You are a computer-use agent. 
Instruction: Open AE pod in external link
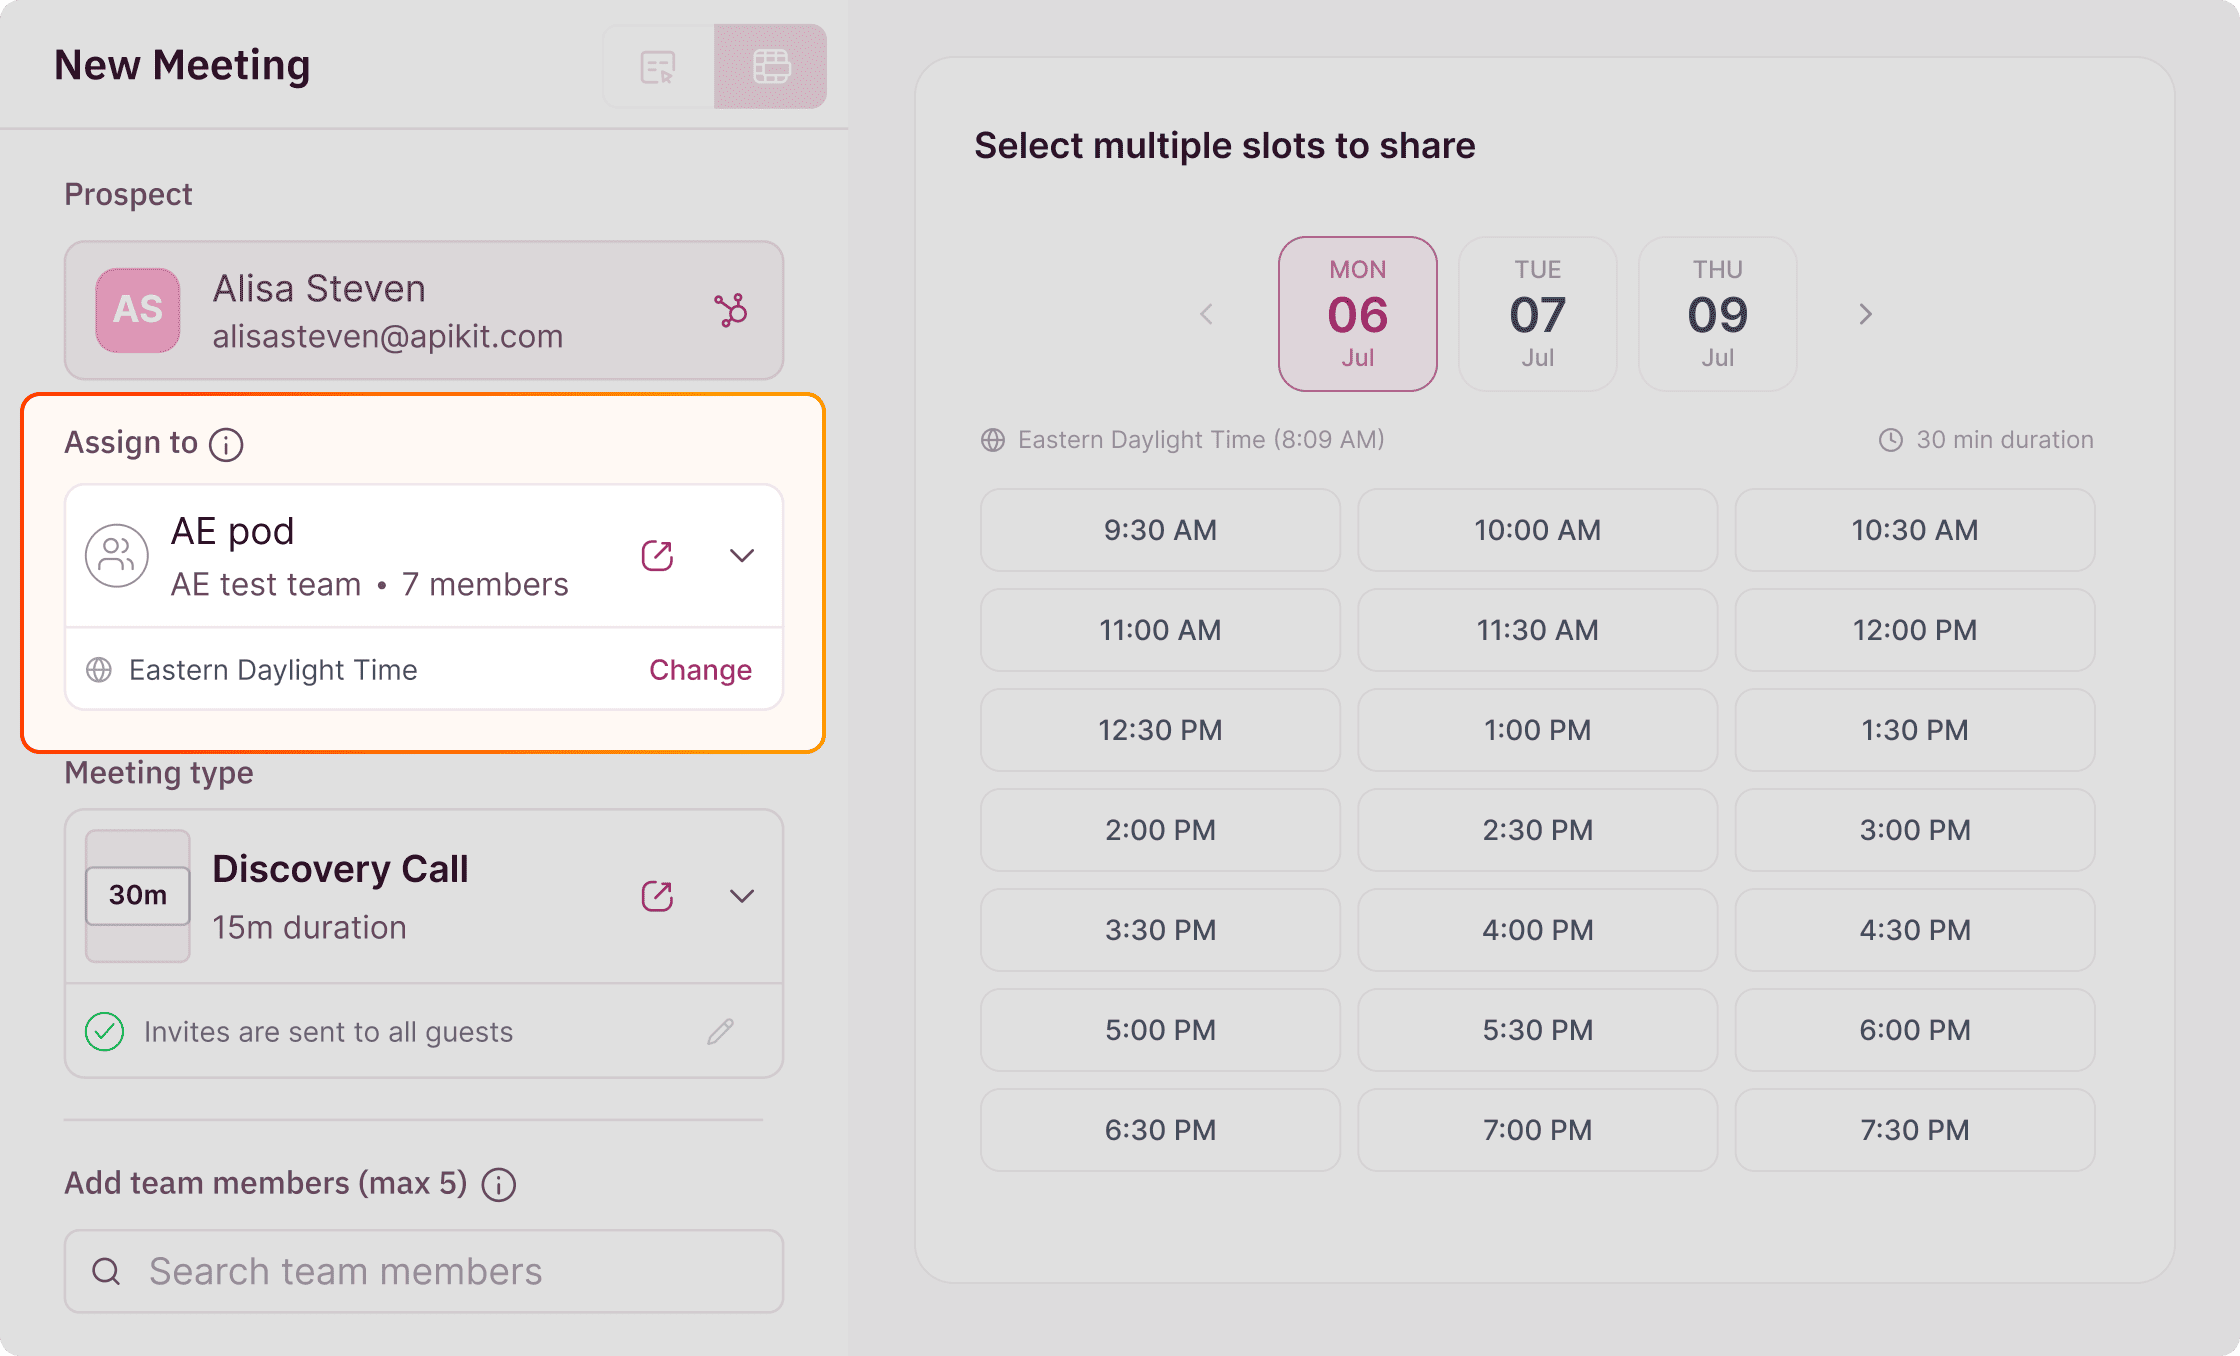(657, 556)
